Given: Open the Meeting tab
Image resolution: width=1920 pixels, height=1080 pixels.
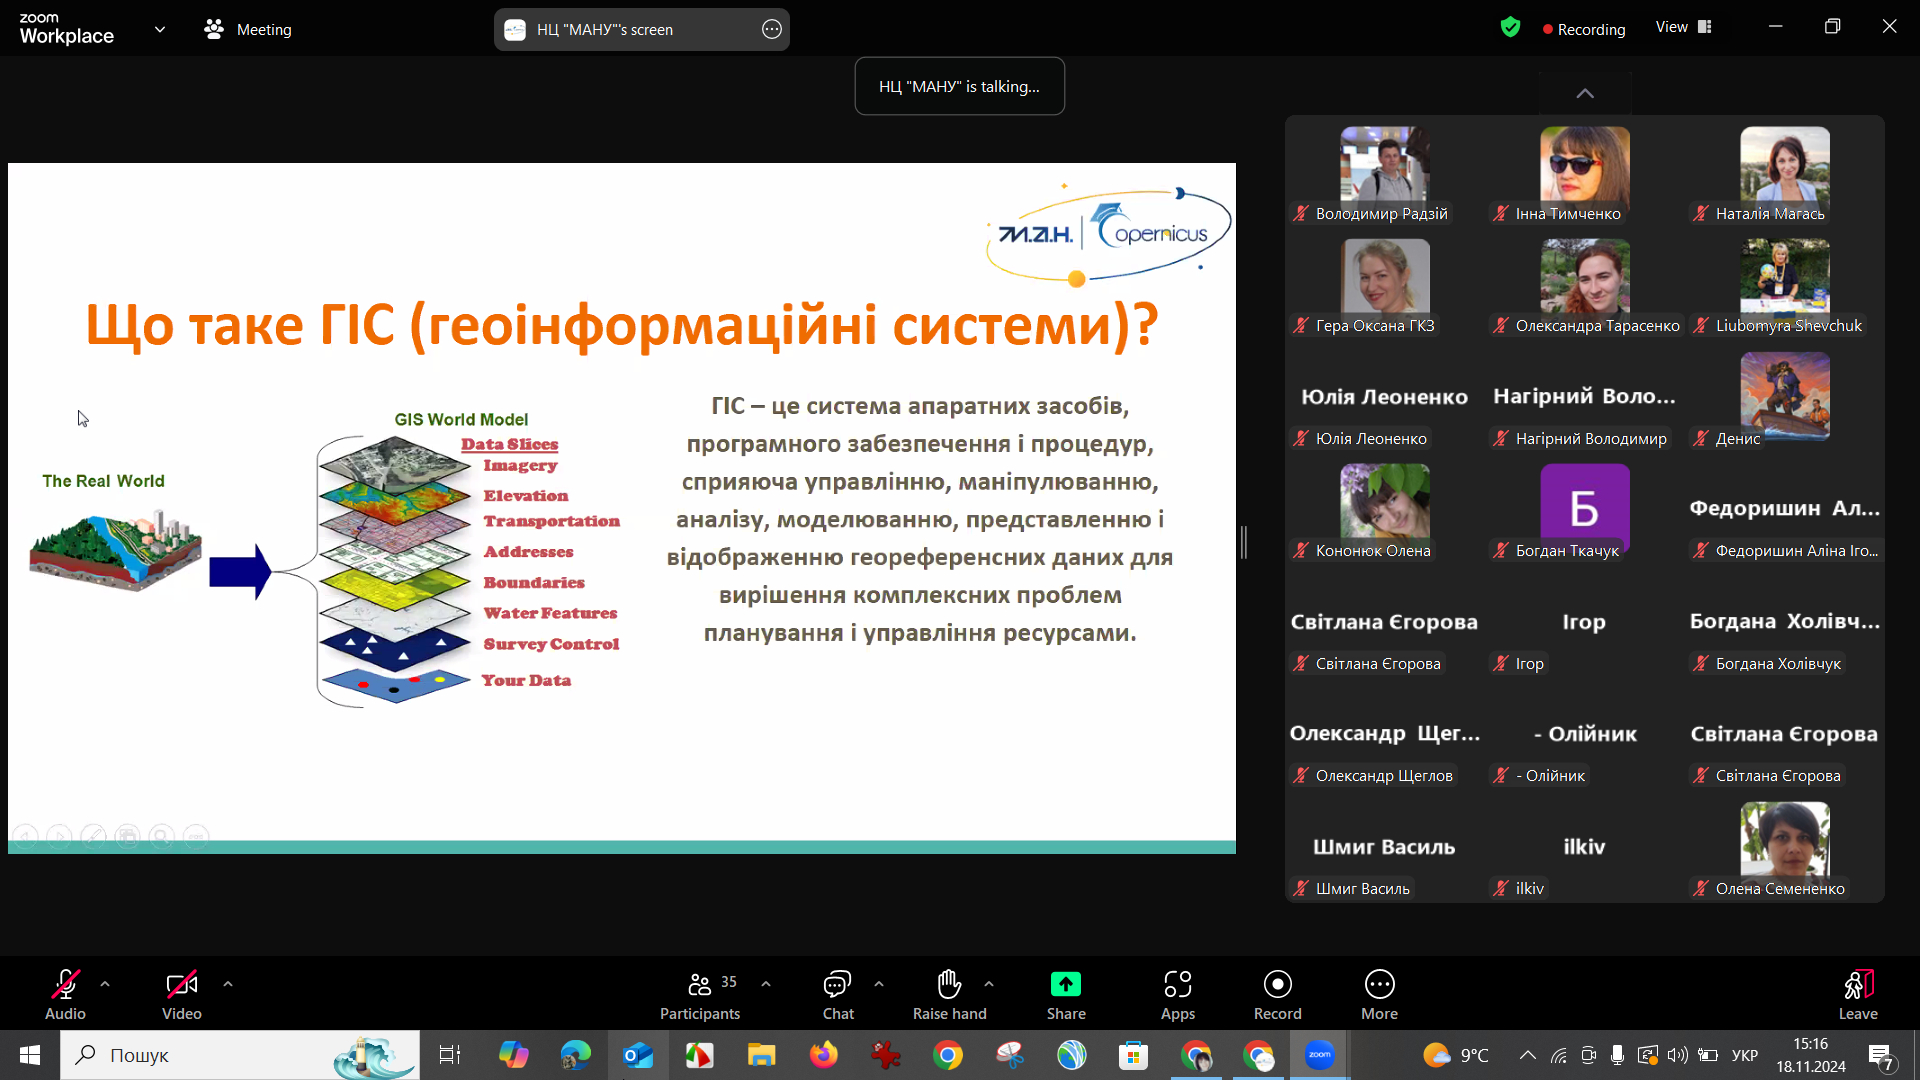Looking at the screenshot, I should coord(248,29).
